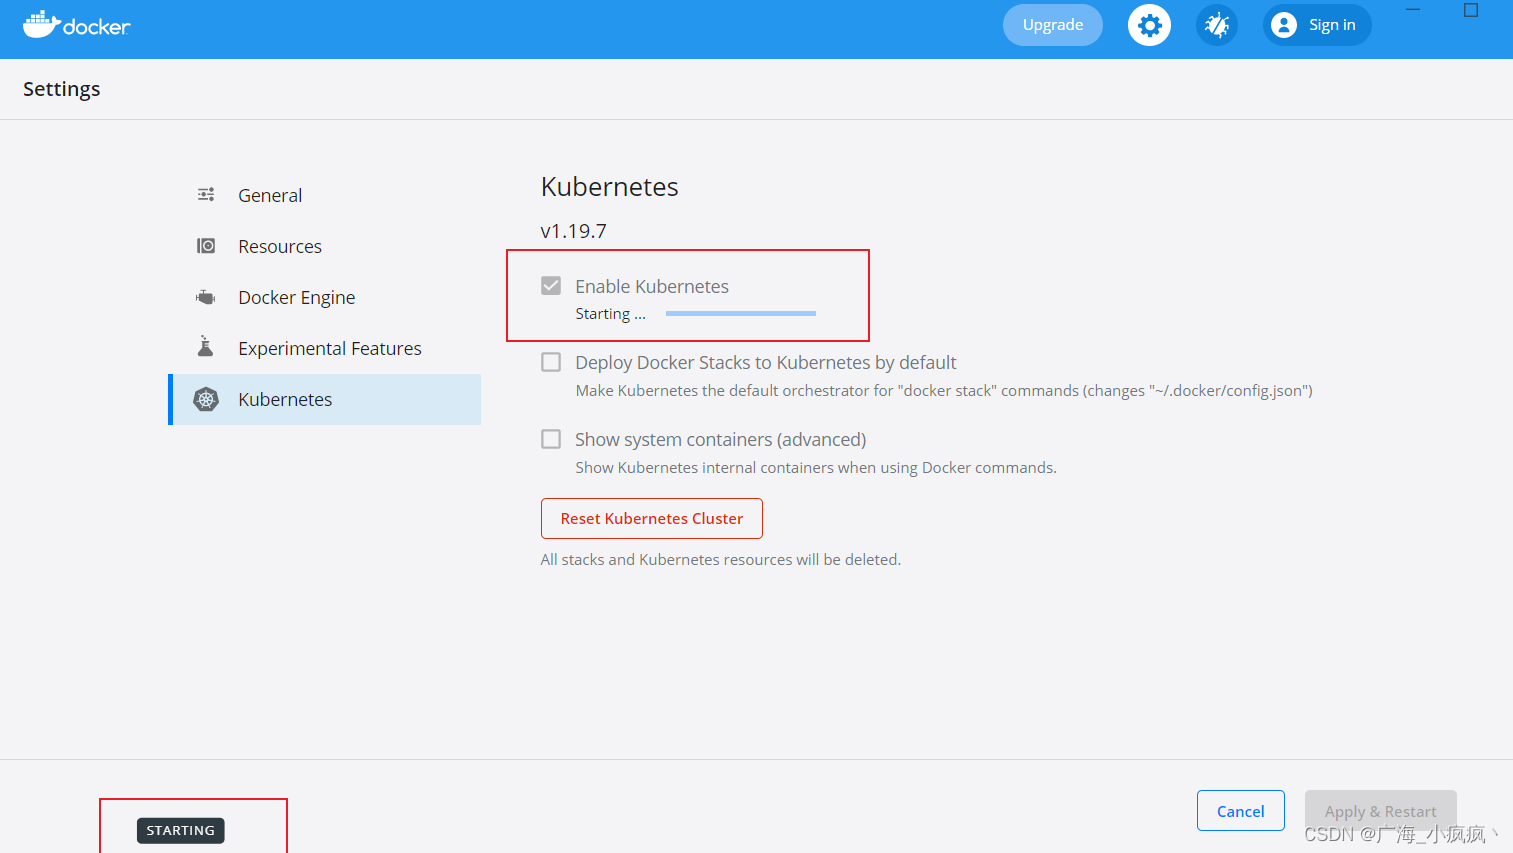
Task: Click the Docker Engine icon in the sidebar
Action: [x=206, y=297]
